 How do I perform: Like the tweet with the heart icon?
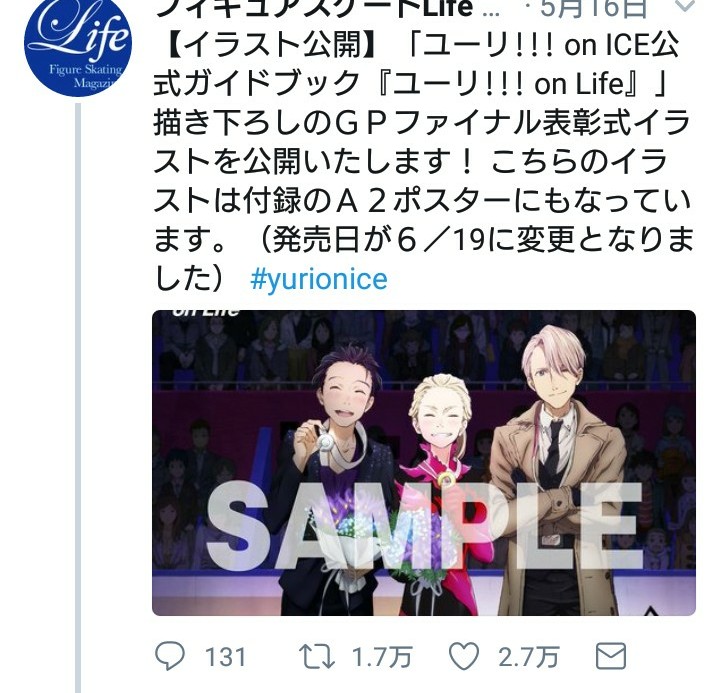point(464,656)
